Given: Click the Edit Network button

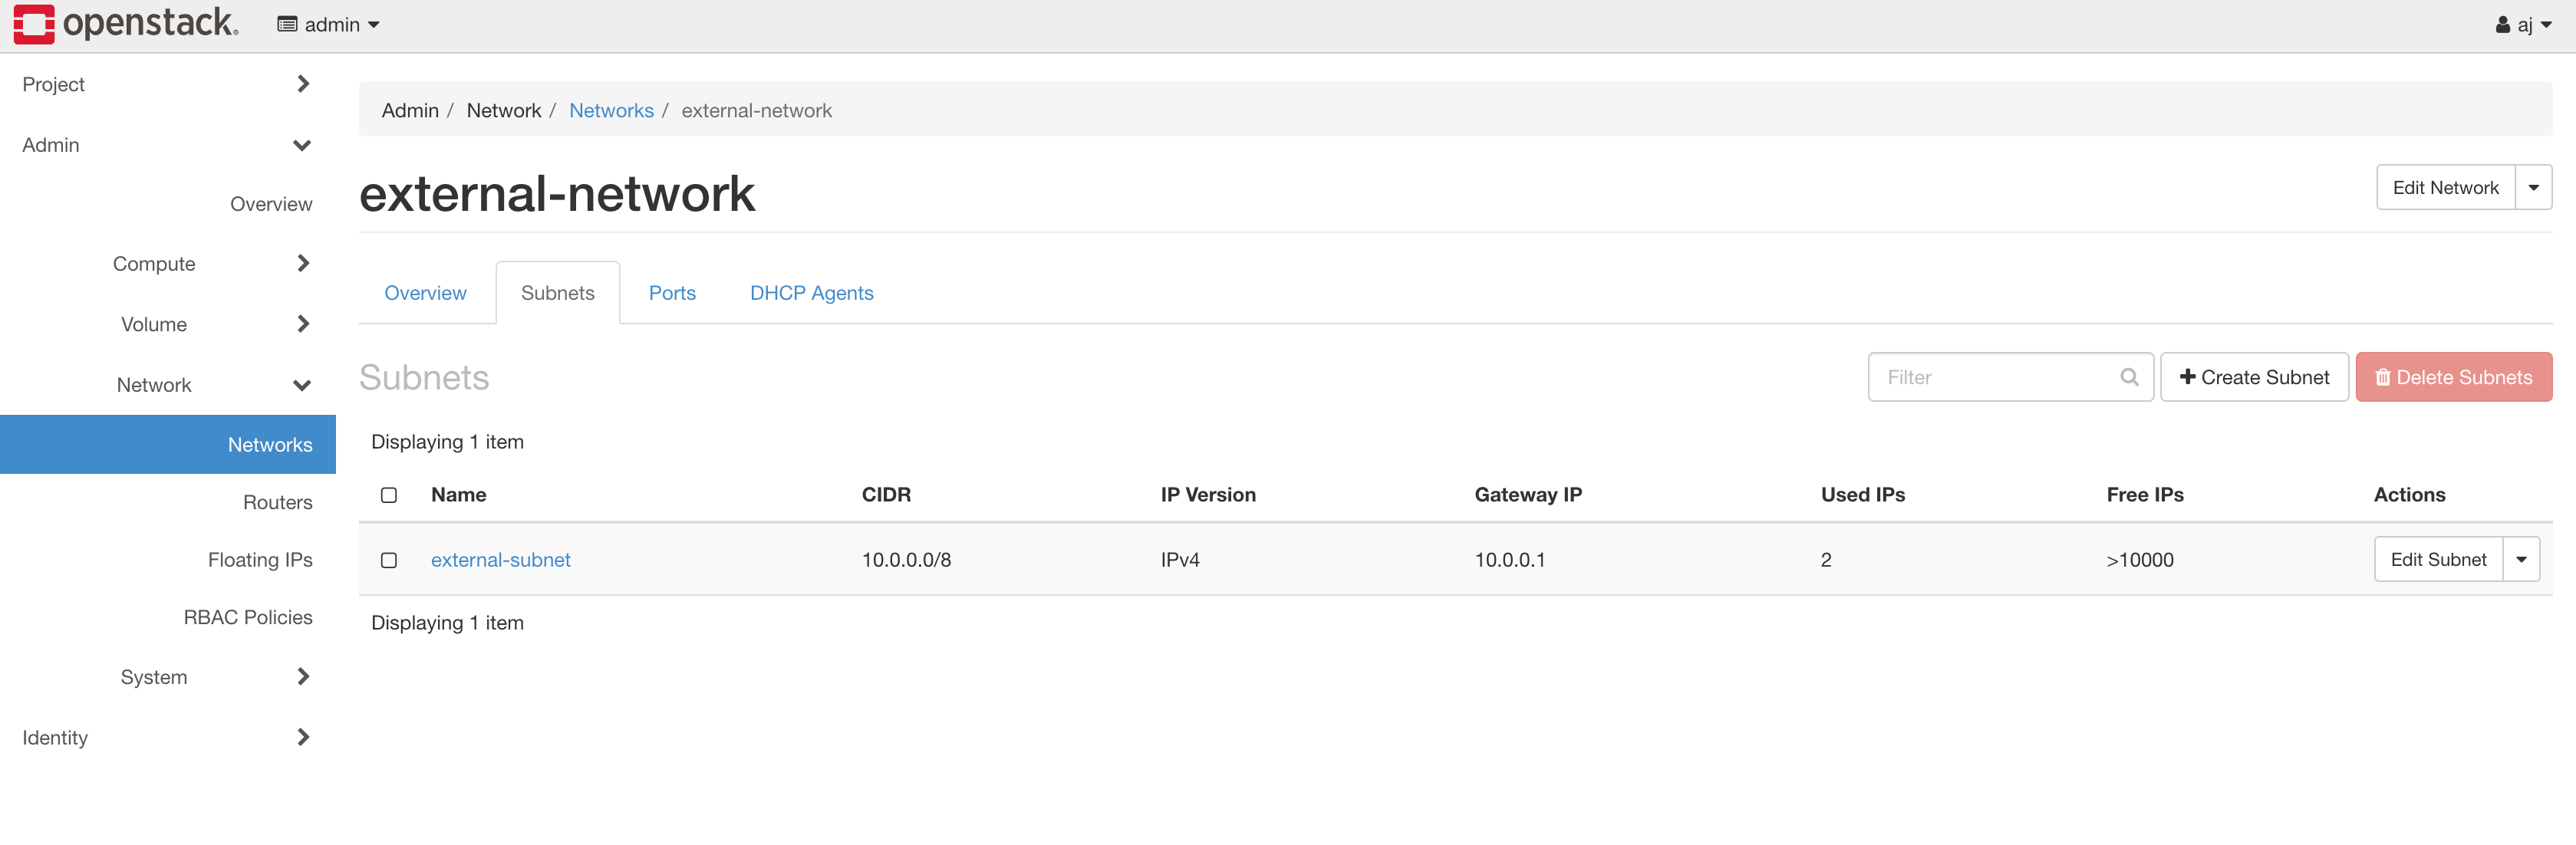Looking at the screenshot, I should (2444, 188).
